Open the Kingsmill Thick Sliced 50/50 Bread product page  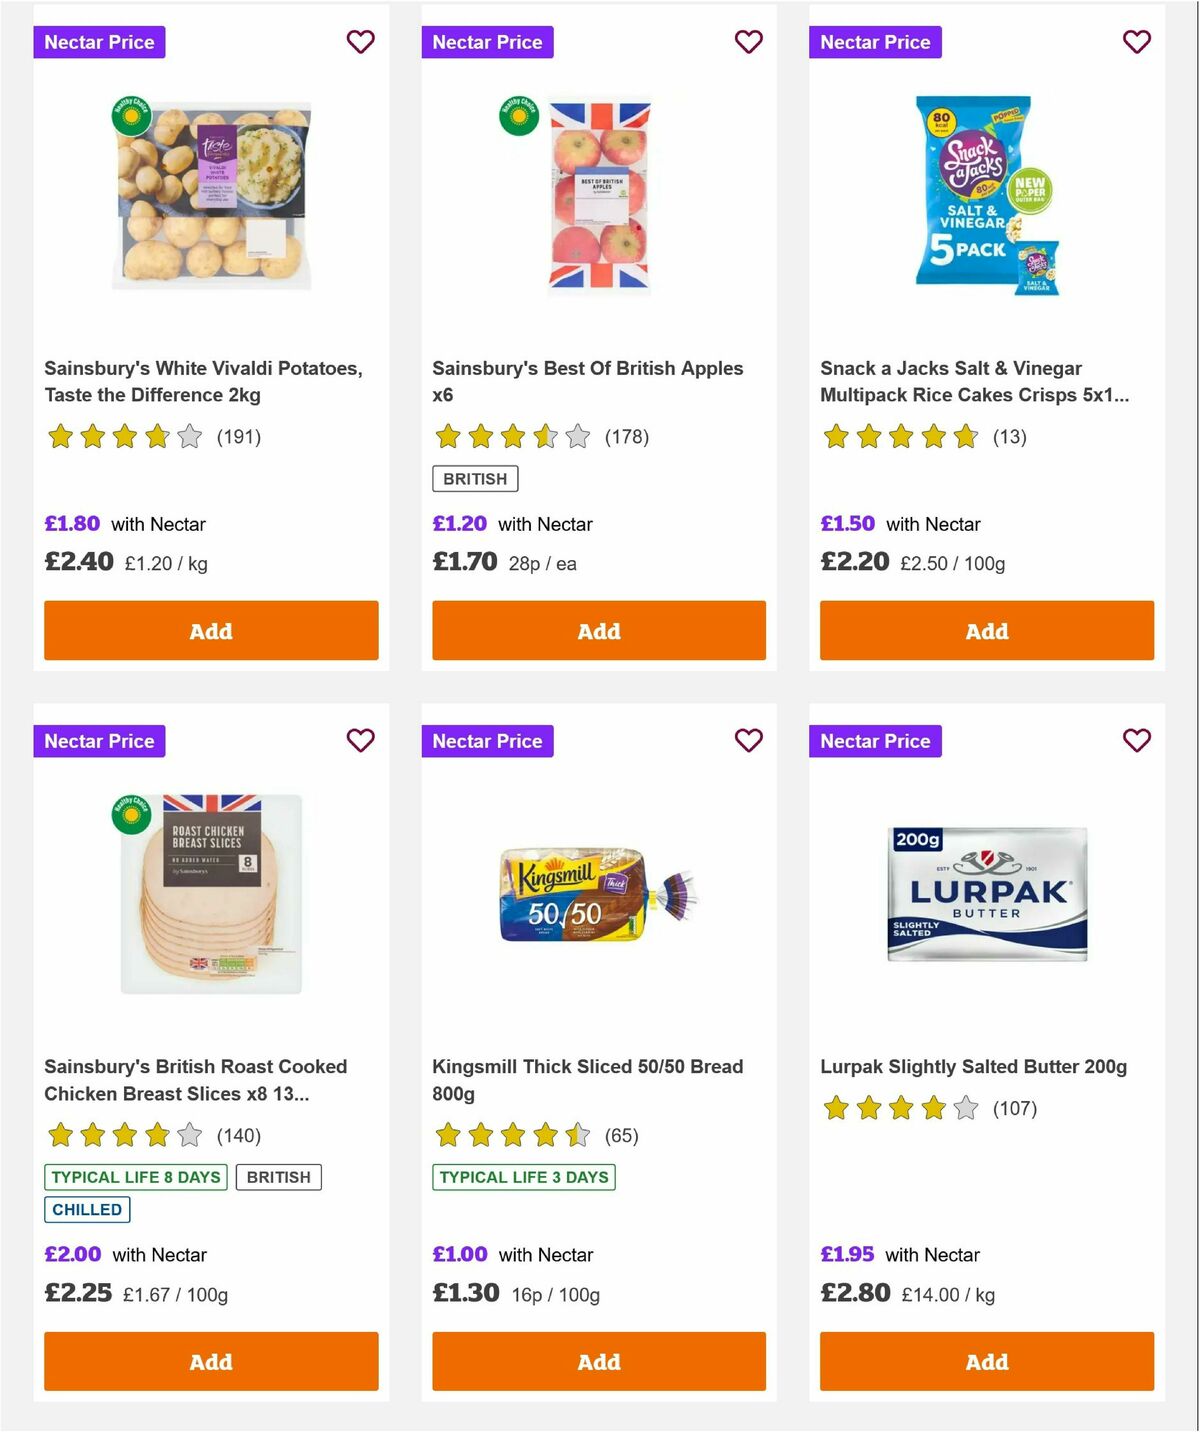pyautogui.click(x=586, y=1080)
